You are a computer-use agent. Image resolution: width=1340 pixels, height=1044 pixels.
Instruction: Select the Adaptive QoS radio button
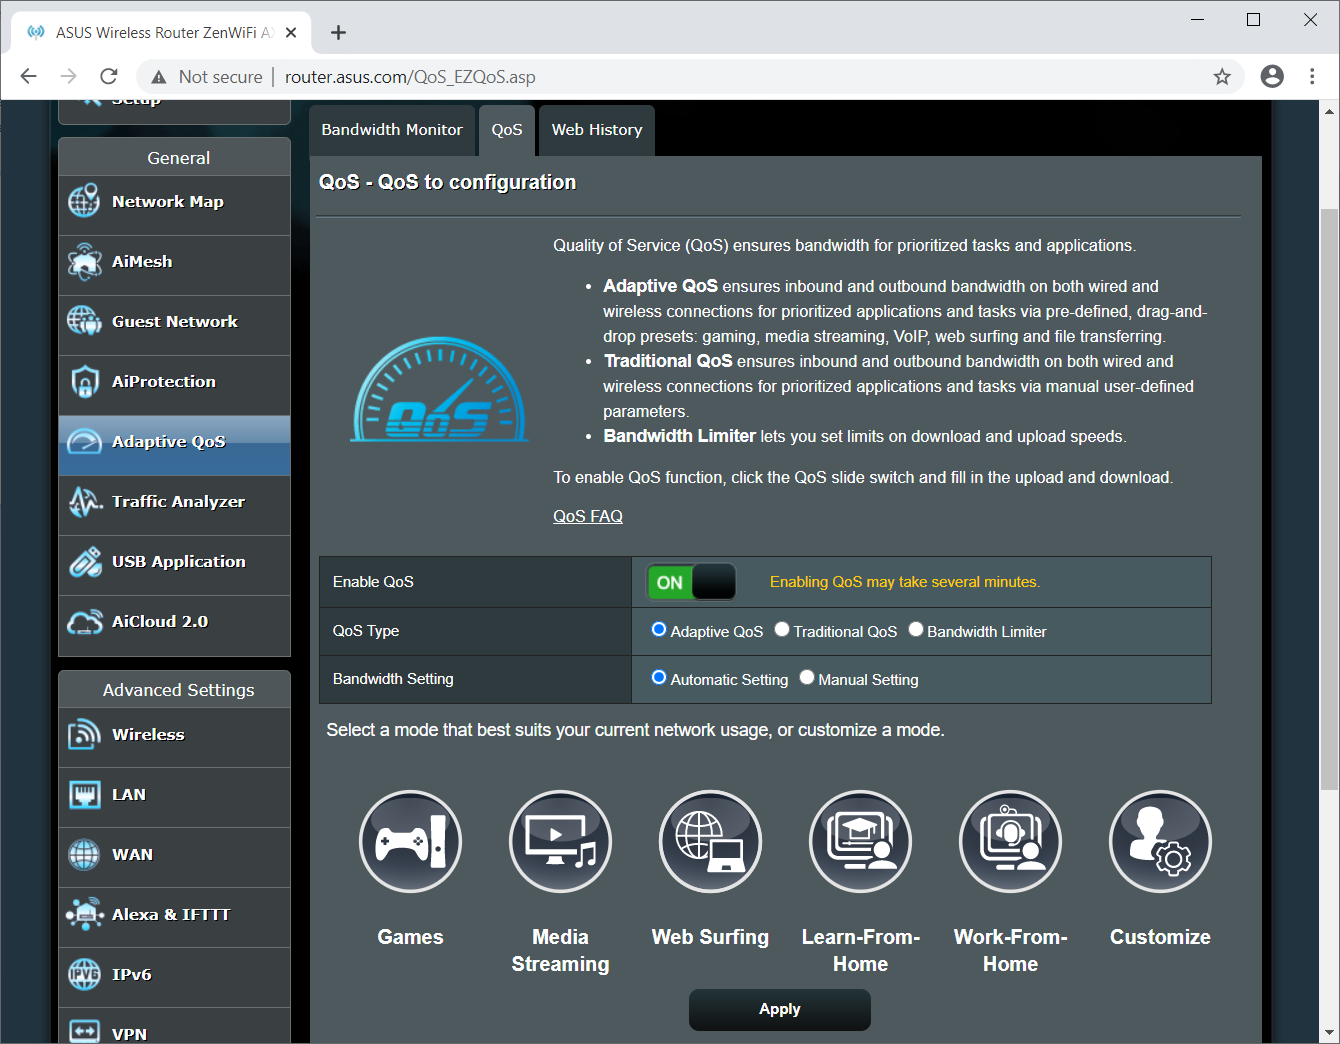[659, 630]
